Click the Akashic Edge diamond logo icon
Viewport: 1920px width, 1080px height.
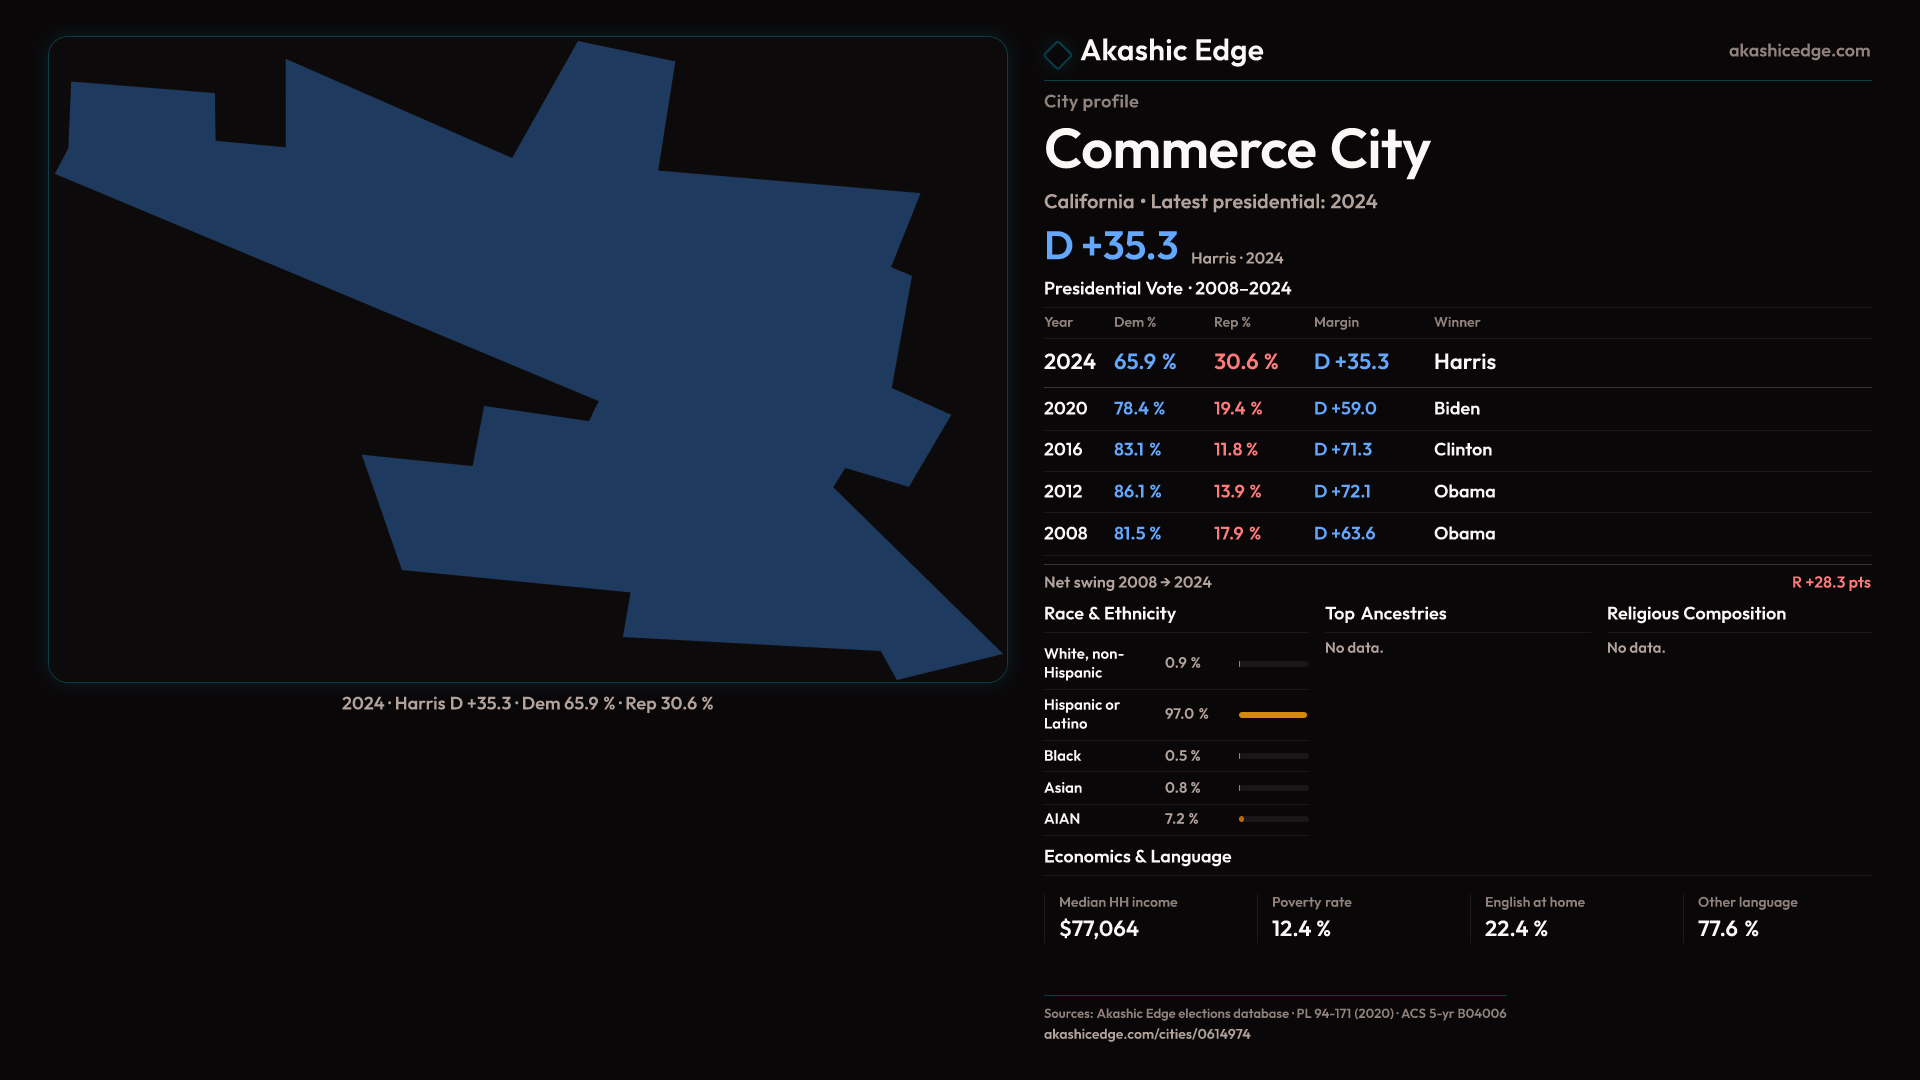click(1057, 54)
